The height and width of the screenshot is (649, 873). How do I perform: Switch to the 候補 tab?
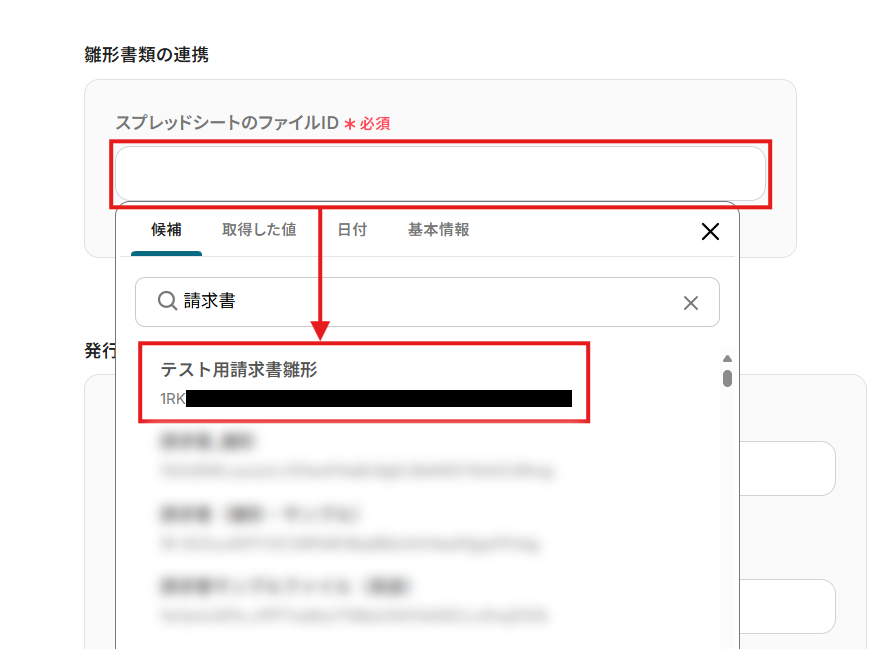coord(166,230)
